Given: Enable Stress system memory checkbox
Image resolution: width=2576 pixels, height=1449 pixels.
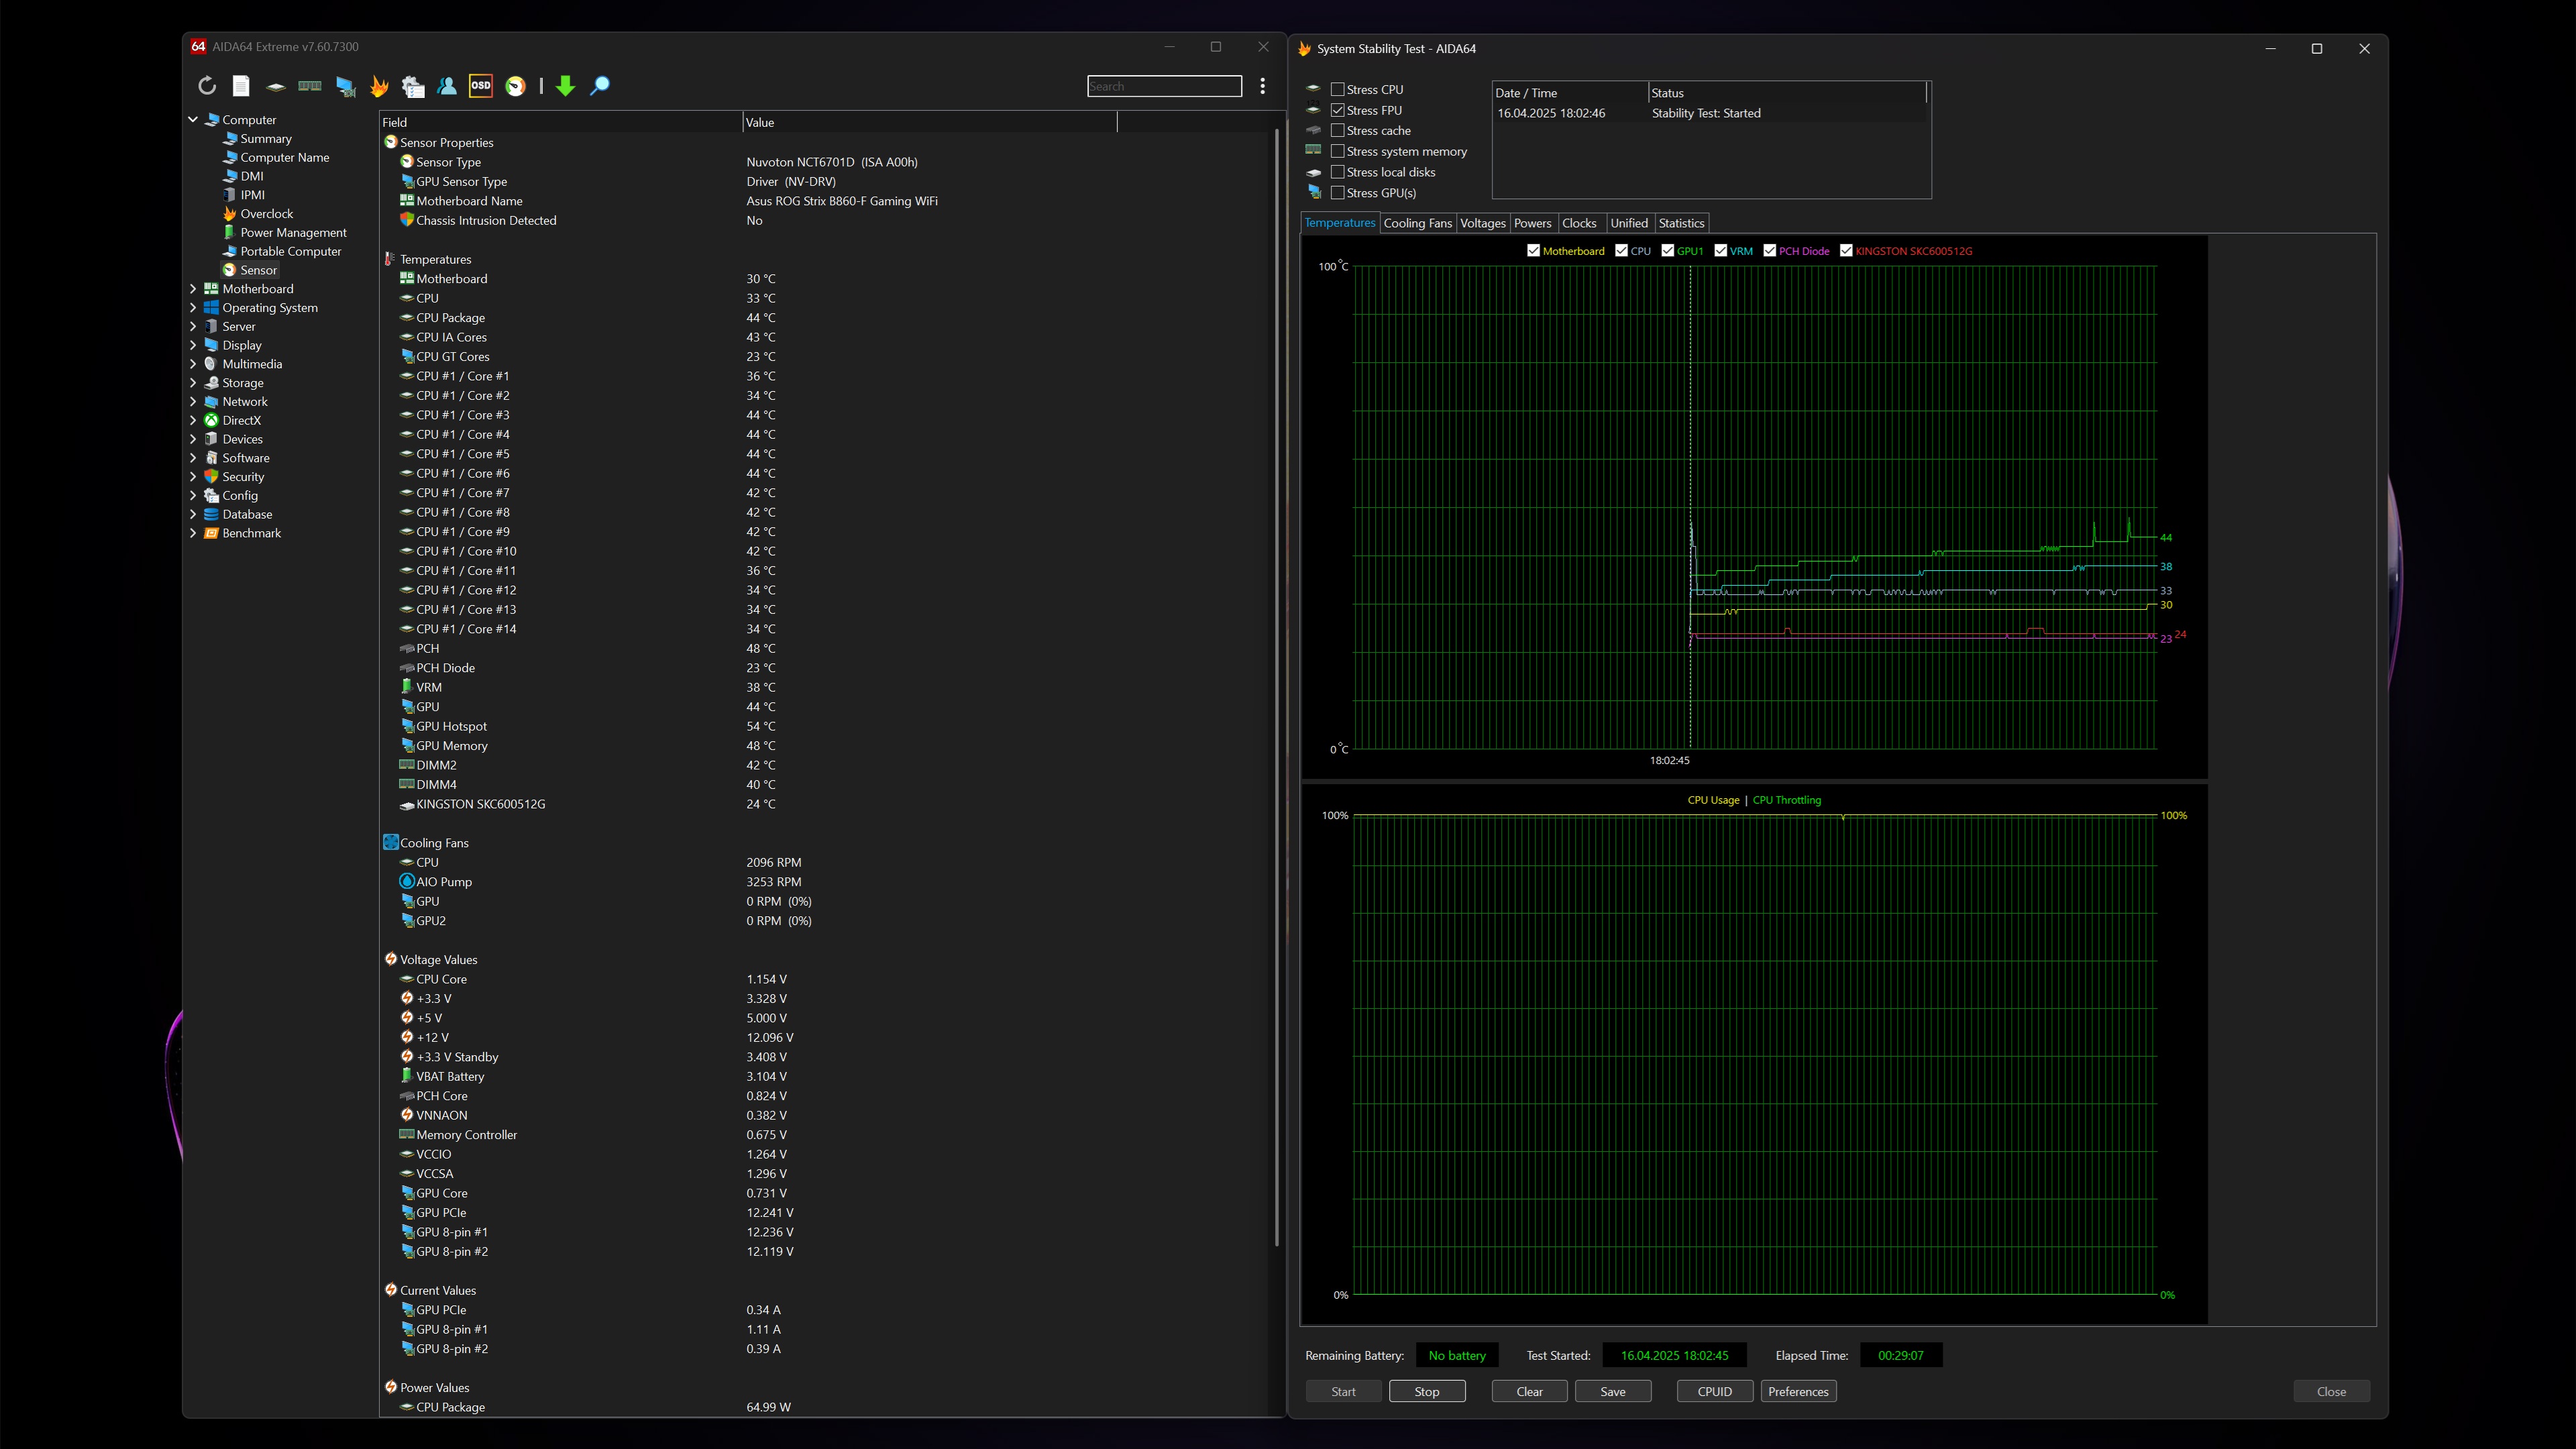Looking at the screenshot, I should pos(1338,152).
